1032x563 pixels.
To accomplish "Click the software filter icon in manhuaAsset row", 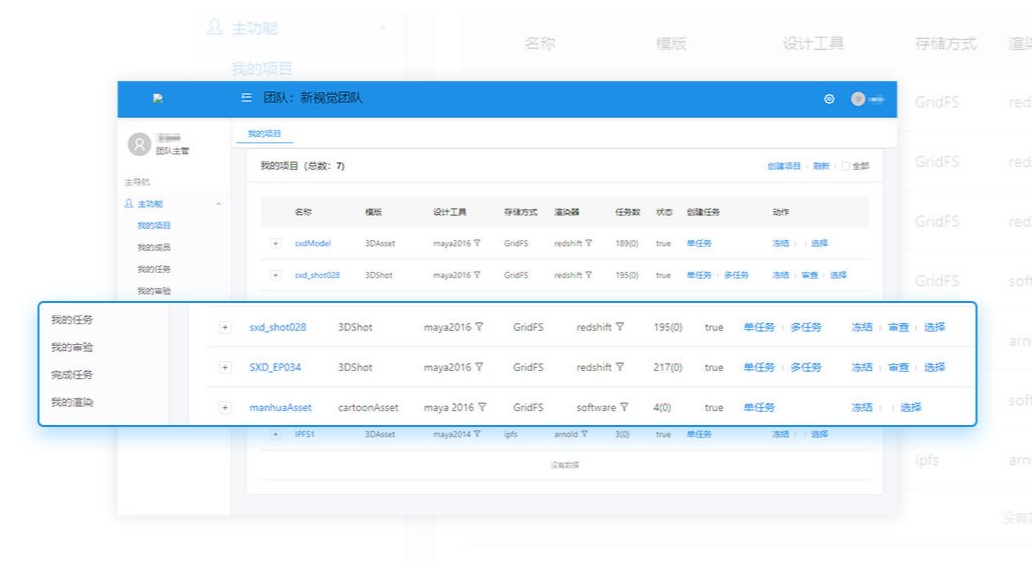I will [x=624, y=407].
